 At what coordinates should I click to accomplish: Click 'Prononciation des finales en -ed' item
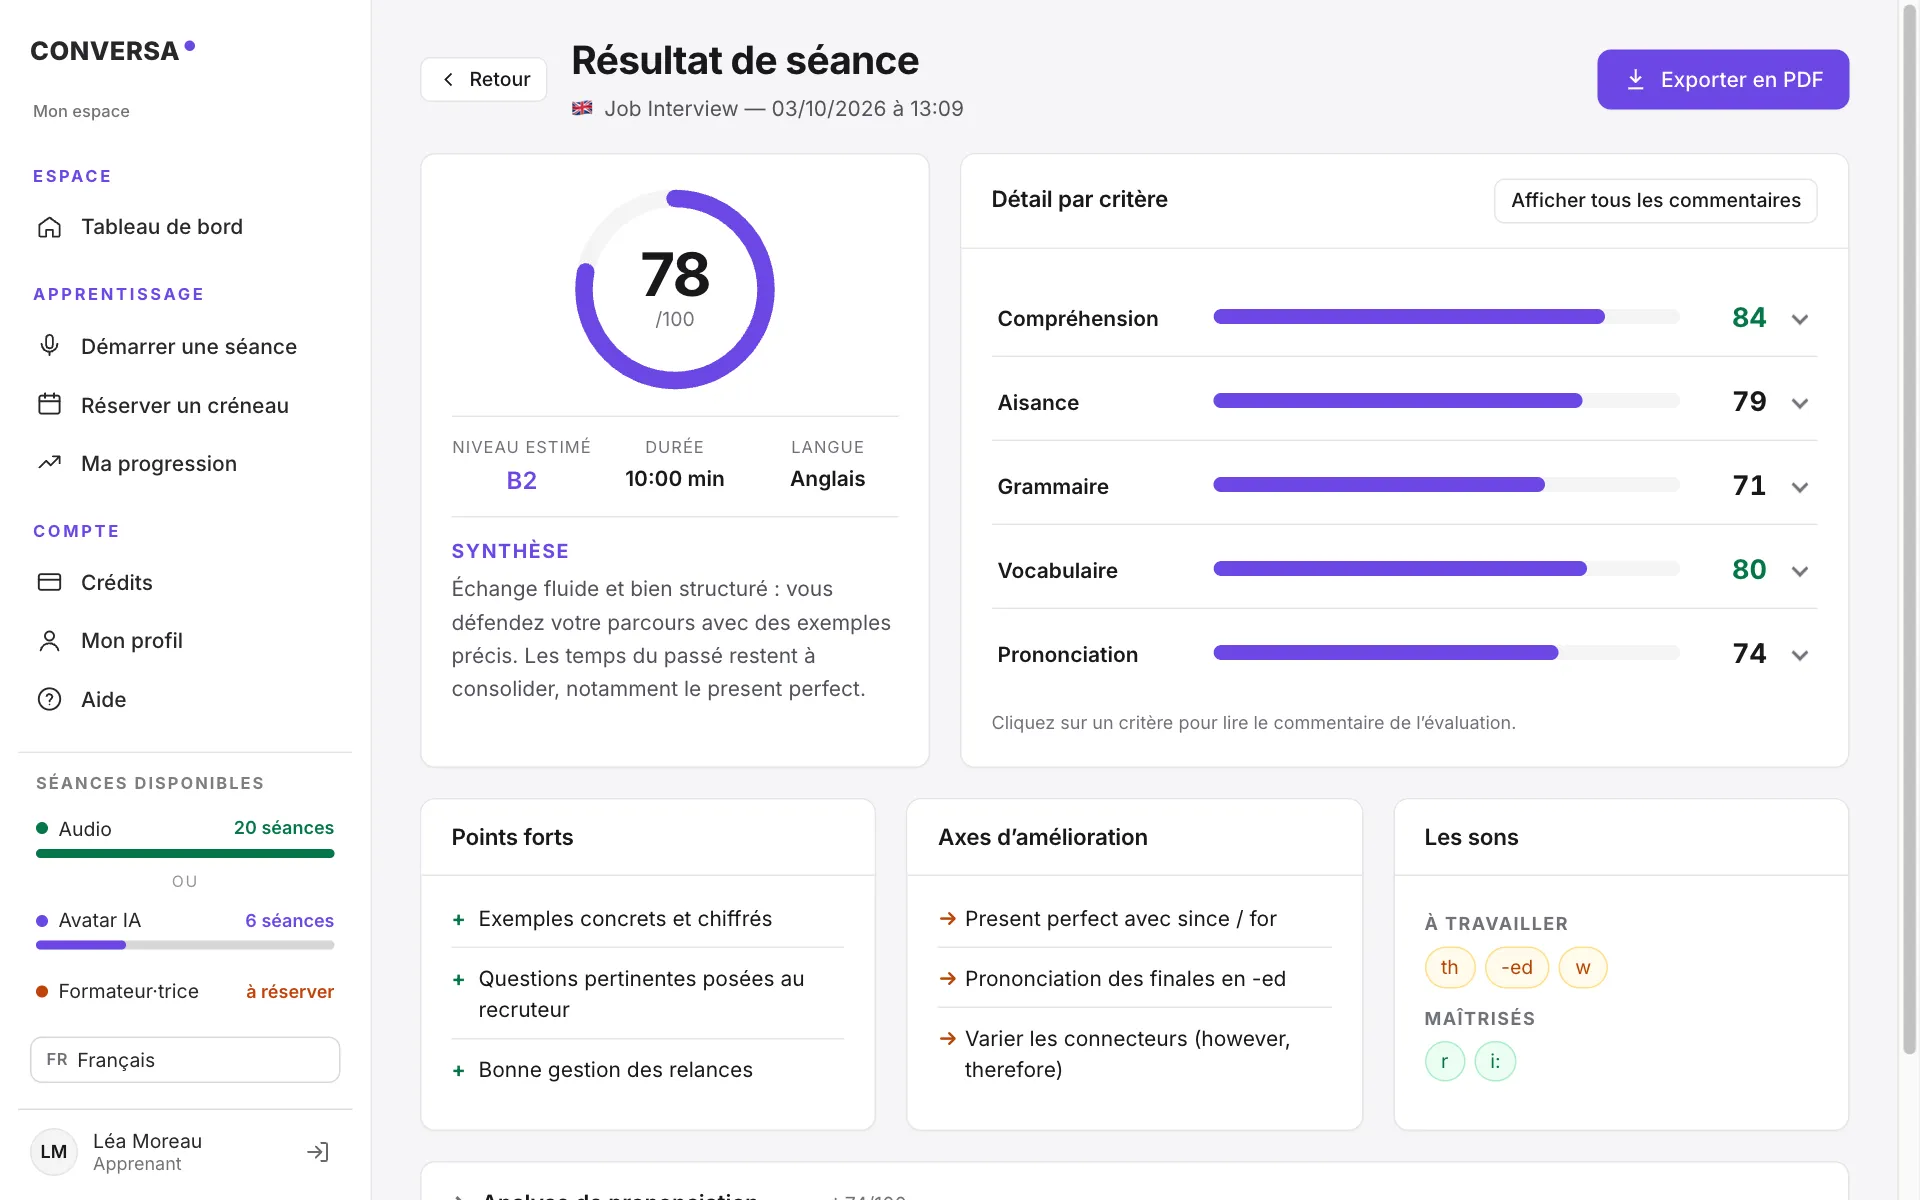[x=1125, y=979]
